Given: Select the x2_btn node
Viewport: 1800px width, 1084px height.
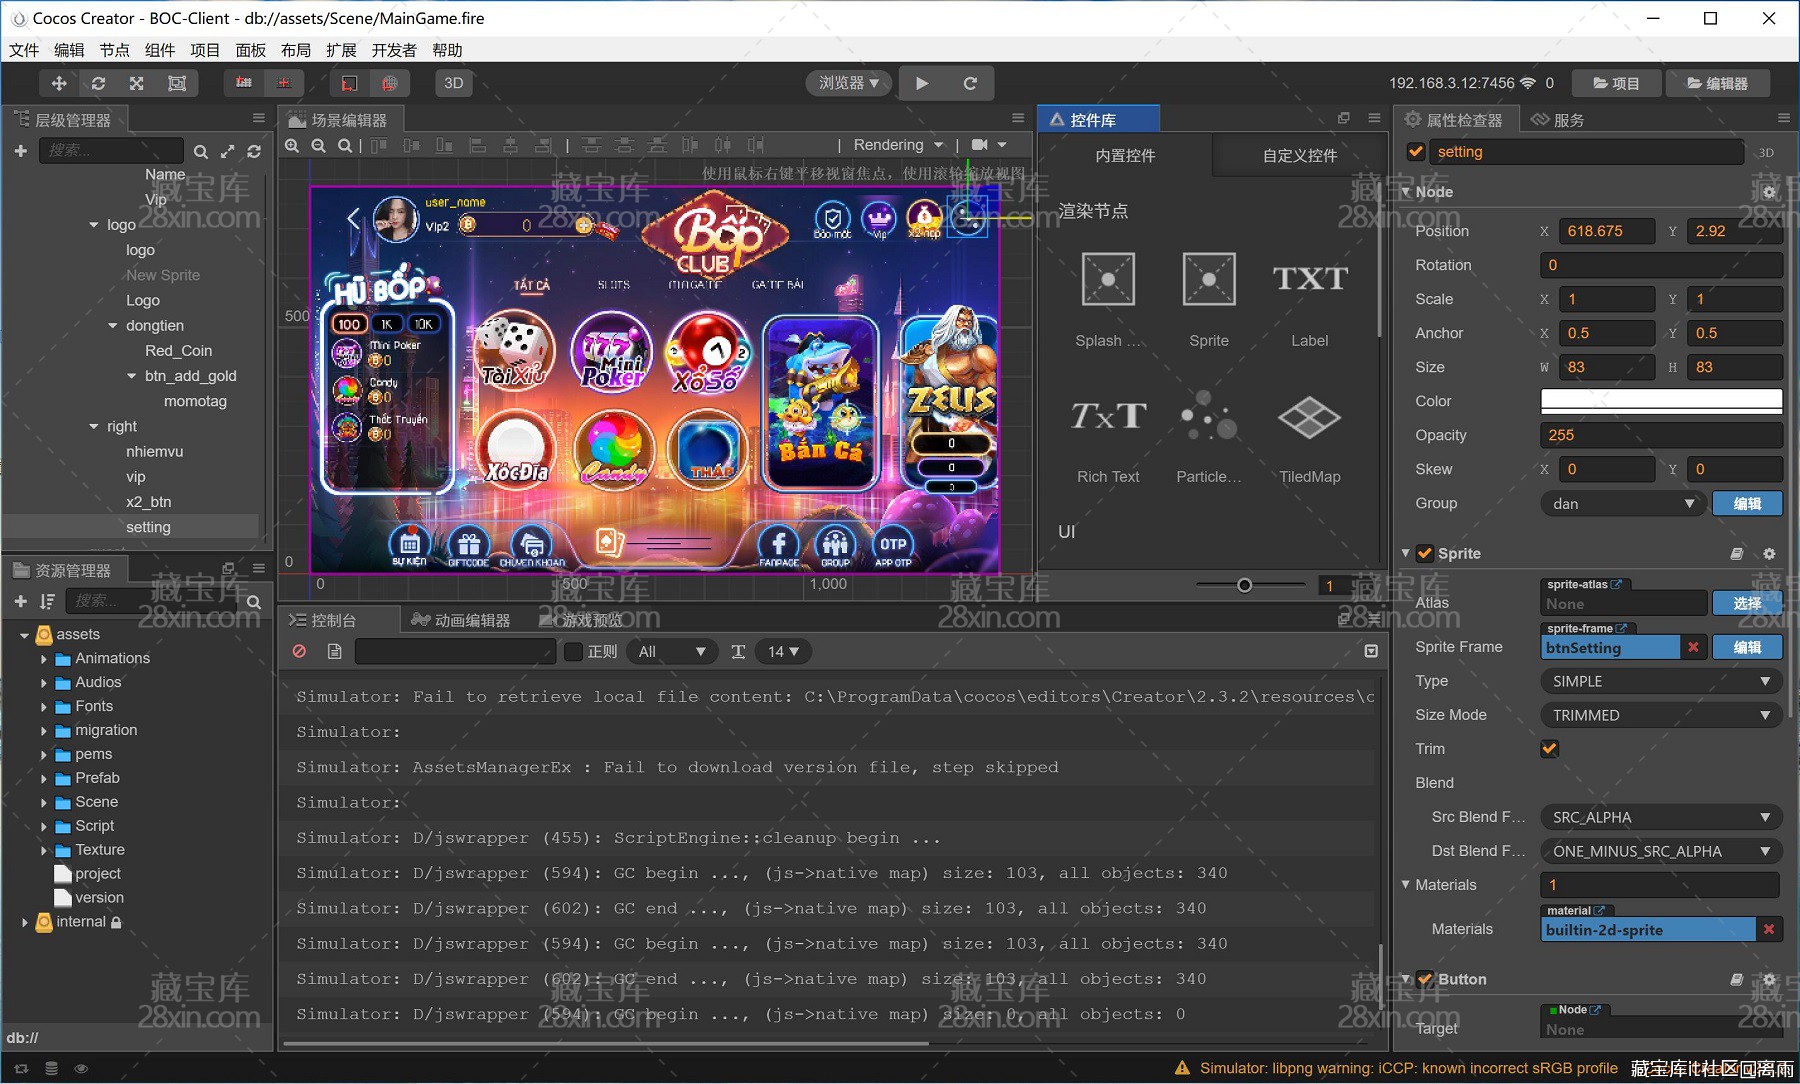Looking at the screenshot, I should coord(148,502).
